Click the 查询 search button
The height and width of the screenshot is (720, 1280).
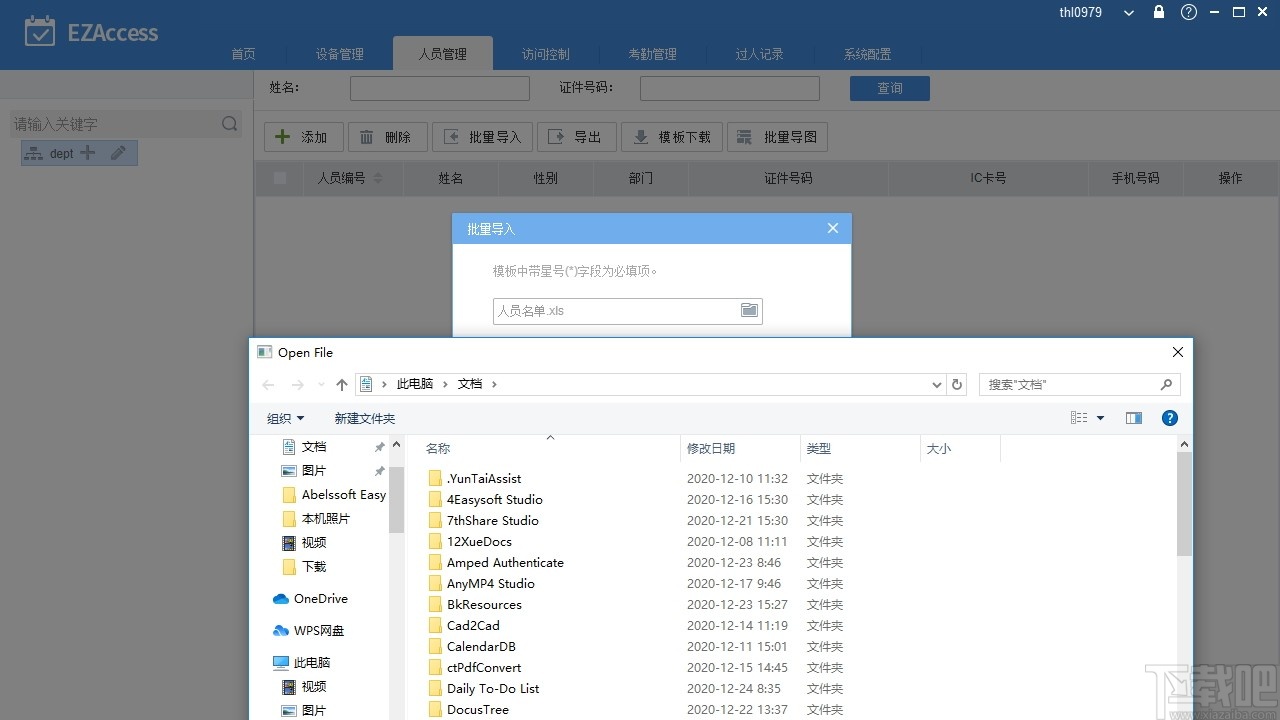tap(889, 88)
